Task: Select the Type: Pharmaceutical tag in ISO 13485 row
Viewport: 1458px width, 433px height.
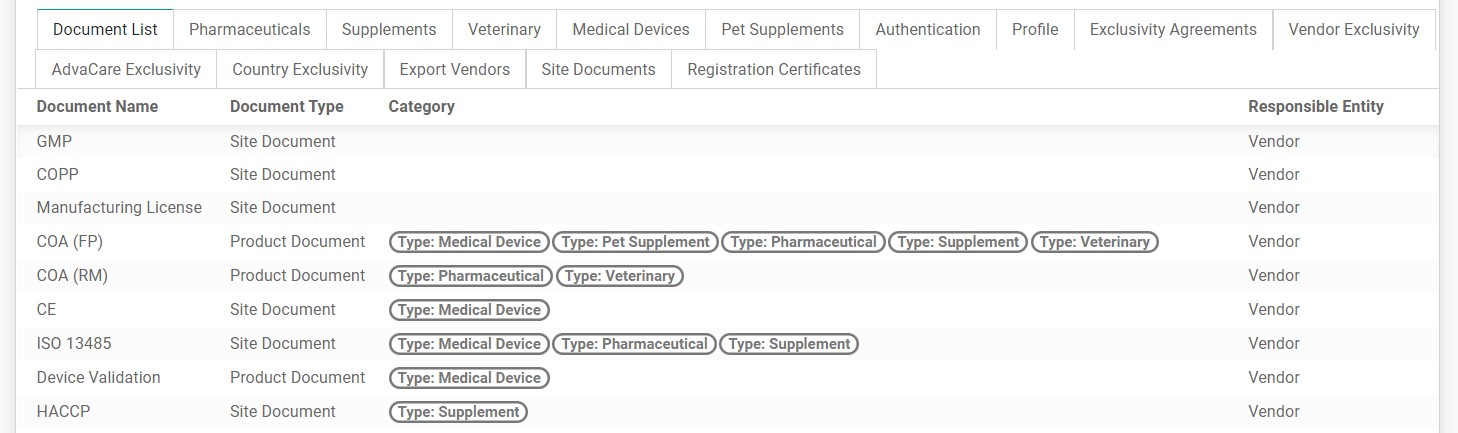Action: (635, 344)
